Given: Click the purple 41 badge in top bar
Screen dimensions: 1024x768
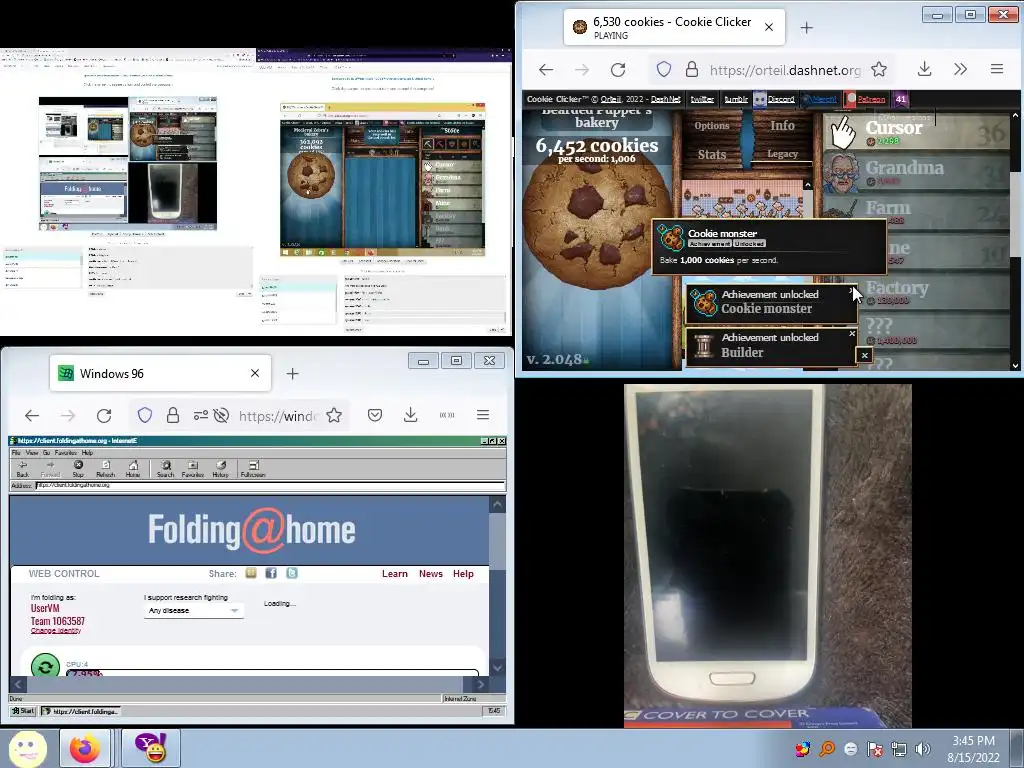Looking at the screenshot, I should (x=901, y=99).
